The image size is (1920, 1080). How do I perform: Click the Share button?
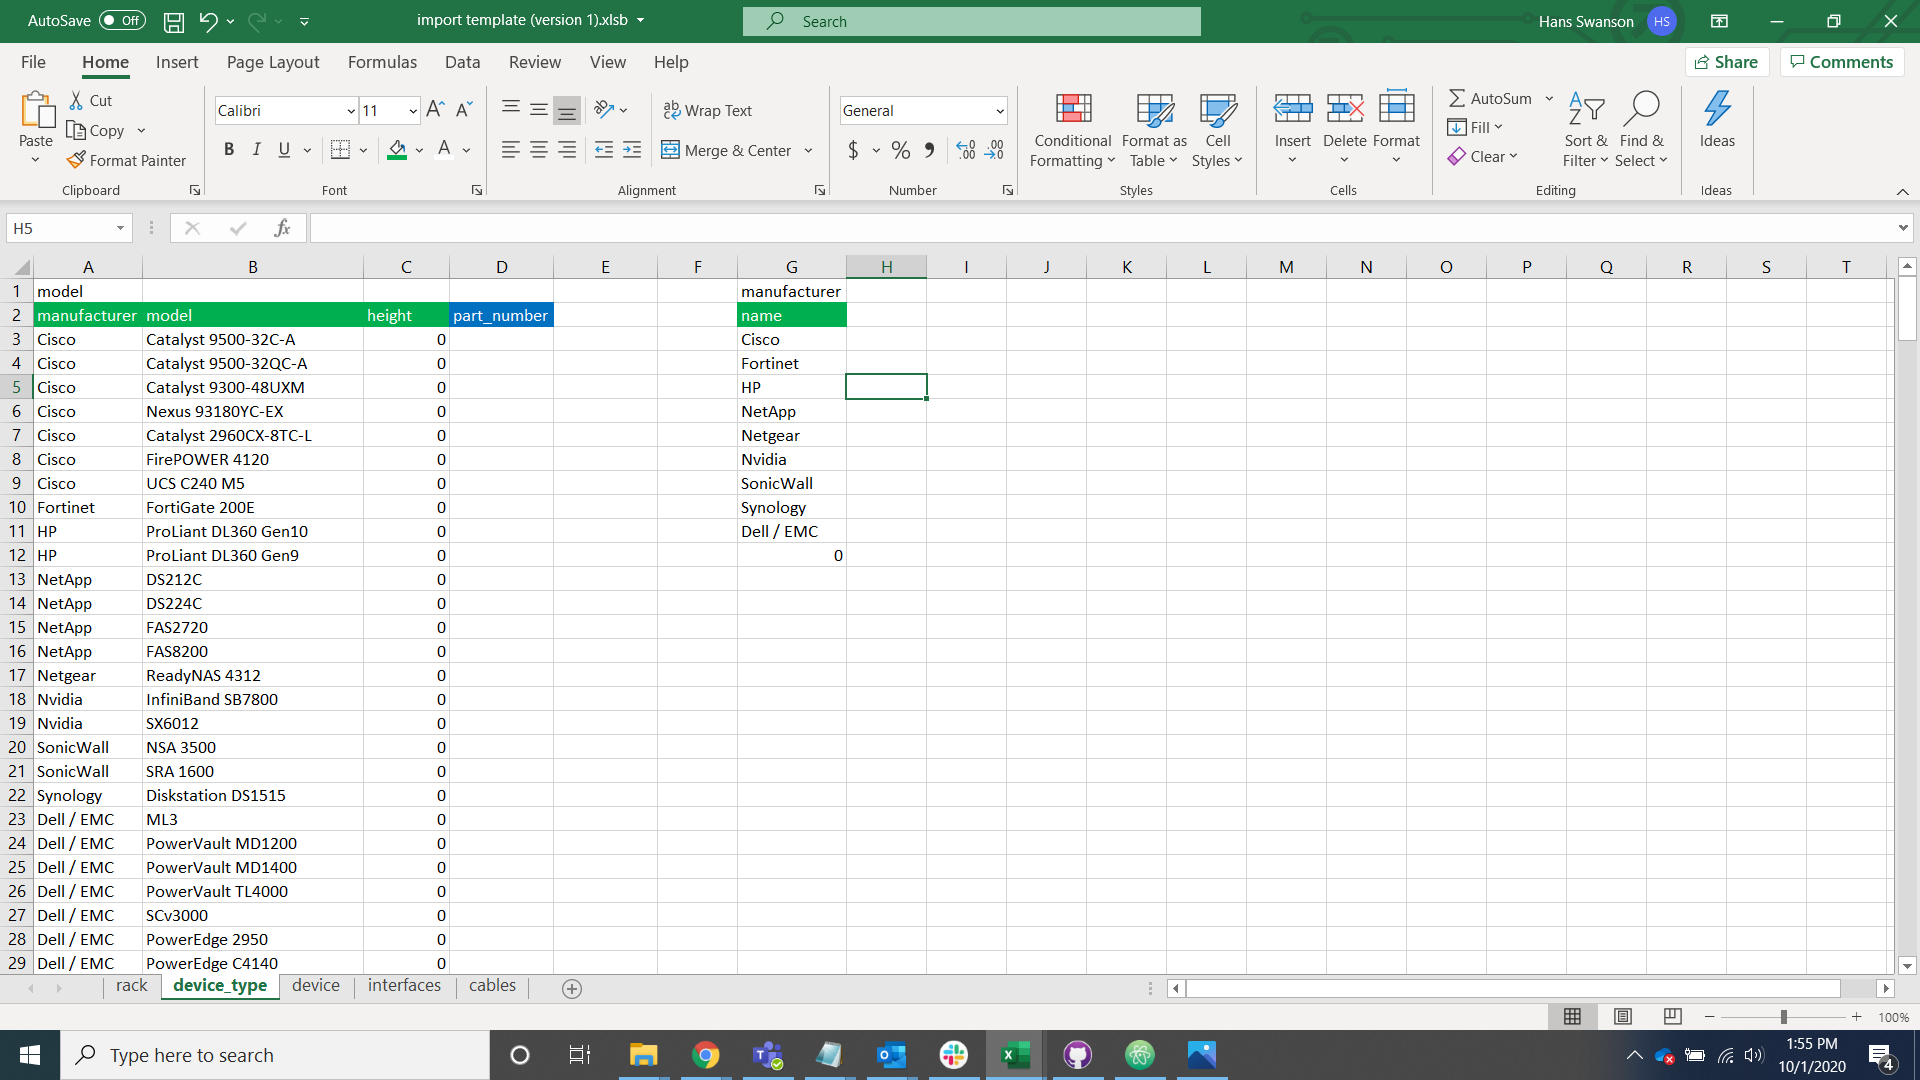pyautogui.click(x=1727, y=62)
